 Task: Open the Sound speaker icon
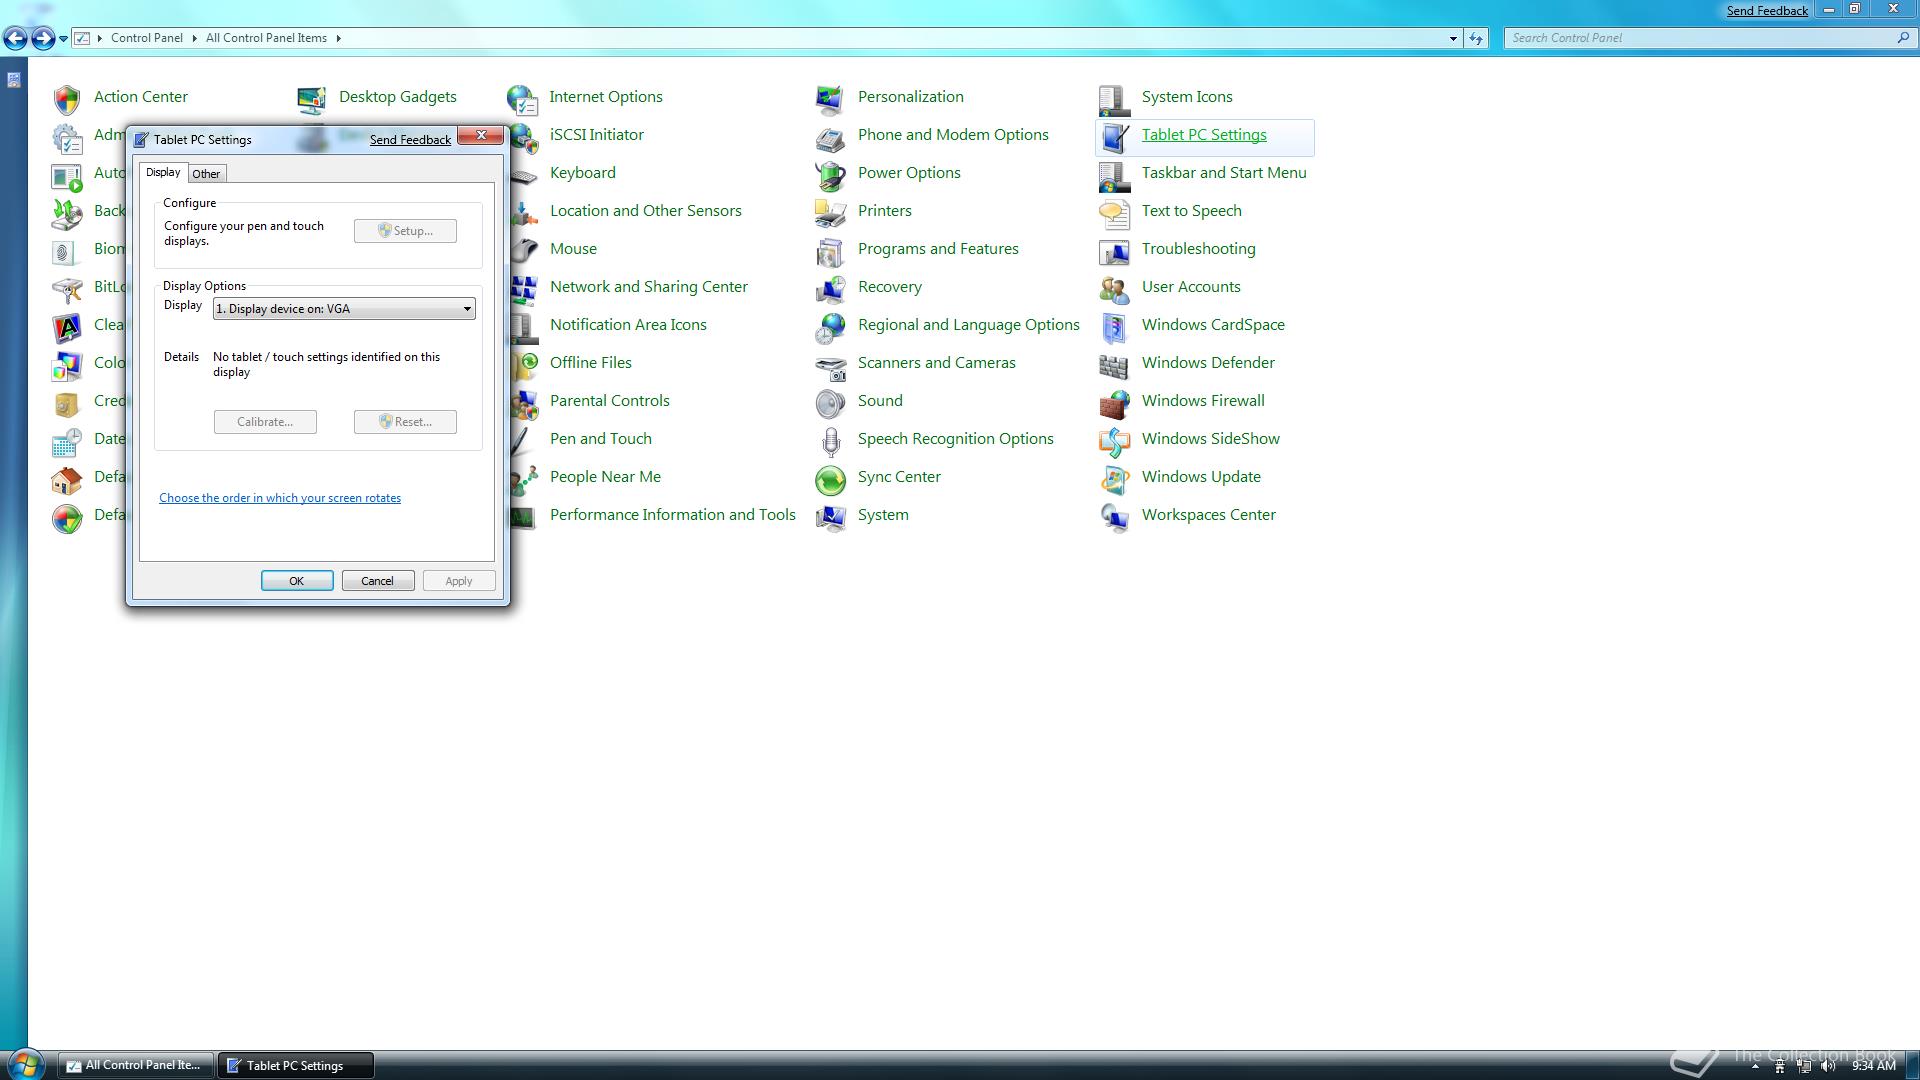coord(830,403)
